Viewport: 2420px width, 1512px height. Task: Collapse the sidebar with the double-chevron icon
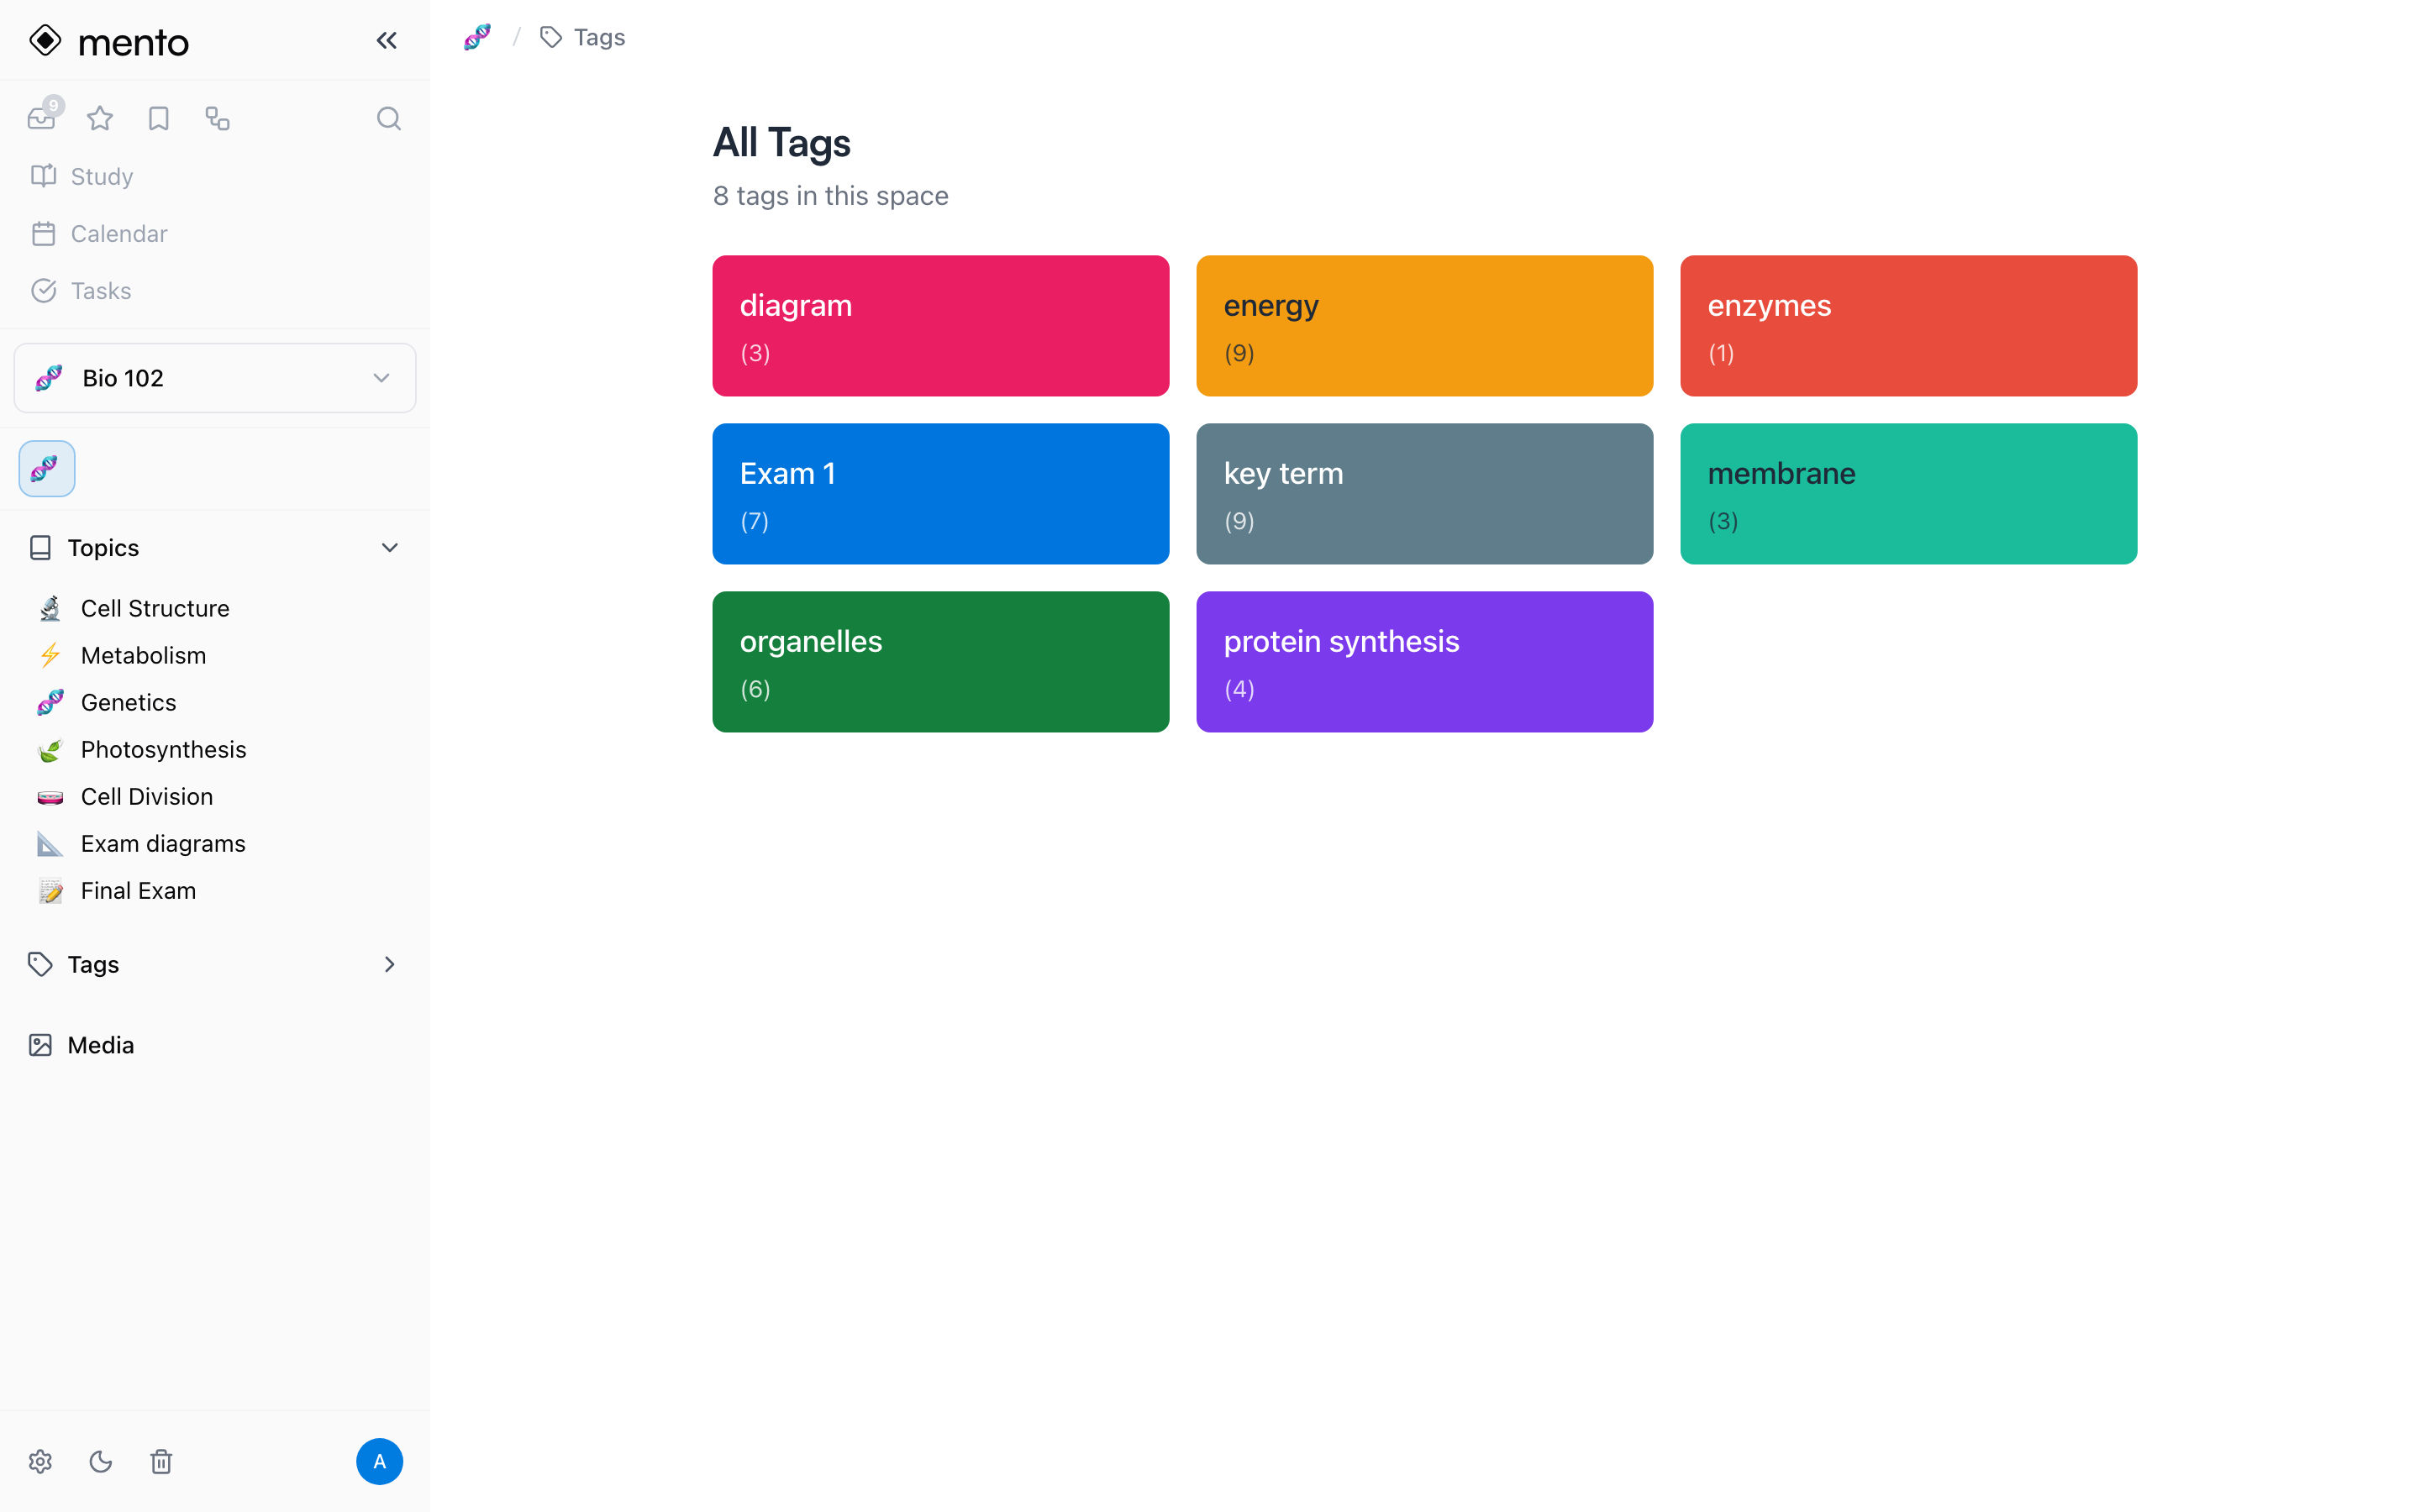pyautogui.click(x=386, y=41)
